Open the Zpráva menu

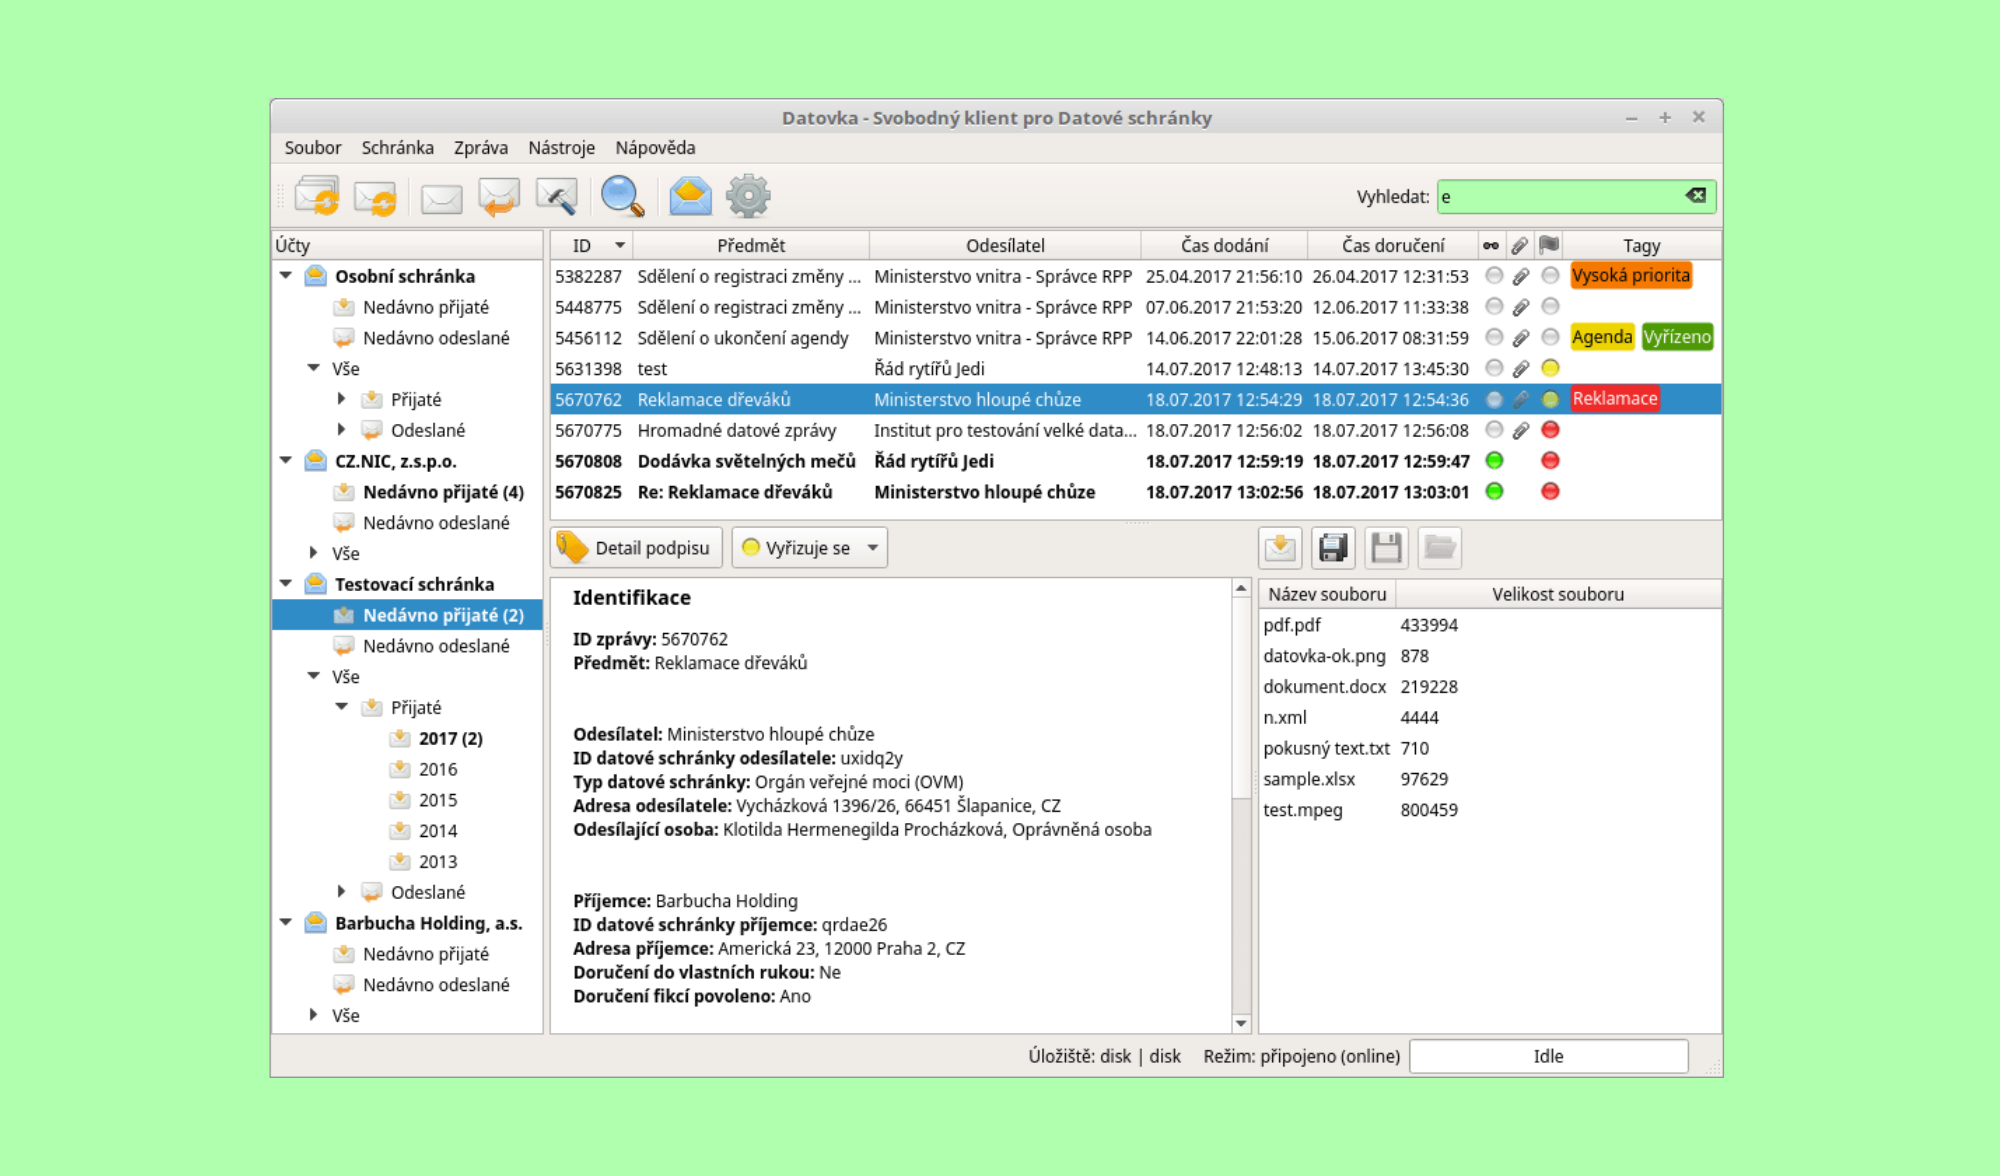tap(481, 147)
